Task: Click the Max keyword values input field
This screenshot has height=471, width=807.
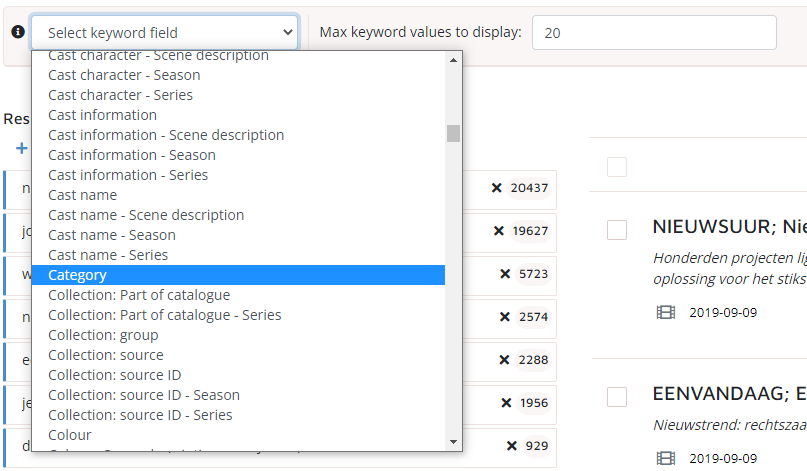Action: pyautogui.click(x=654, y=32)
